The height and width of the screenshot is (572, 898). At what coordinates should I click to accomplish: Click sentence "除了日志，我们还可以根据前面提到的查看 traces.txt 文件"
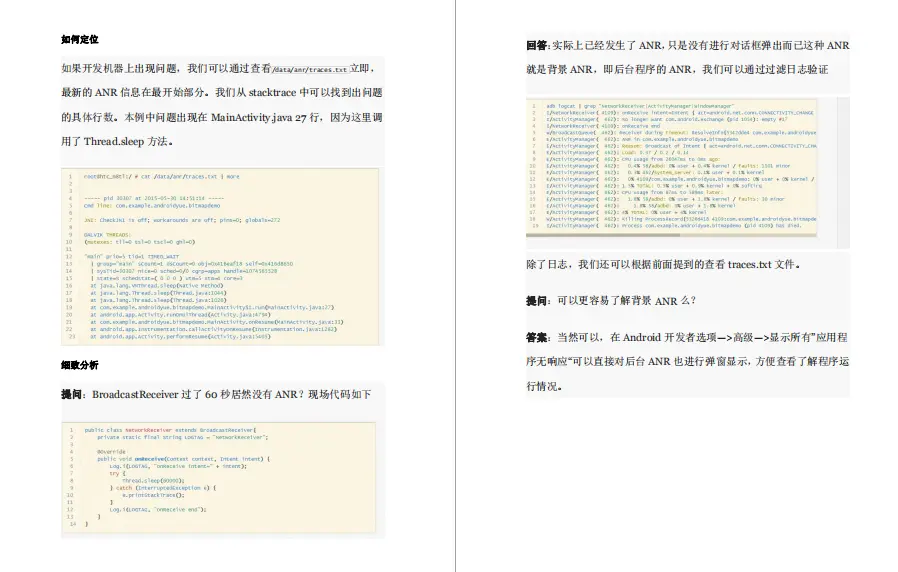coord(663,265)
